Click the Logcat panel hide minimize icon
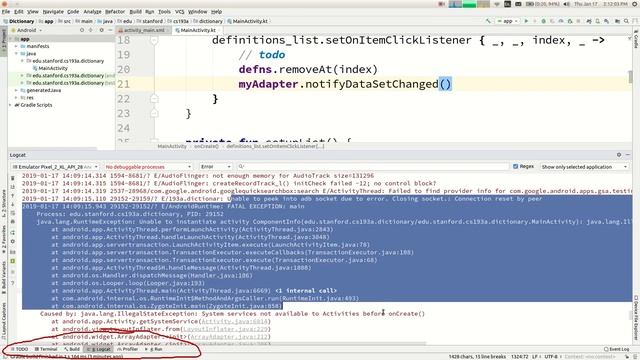Image resolution: width=640 pixels, height=360 pixels. point(628,155)
